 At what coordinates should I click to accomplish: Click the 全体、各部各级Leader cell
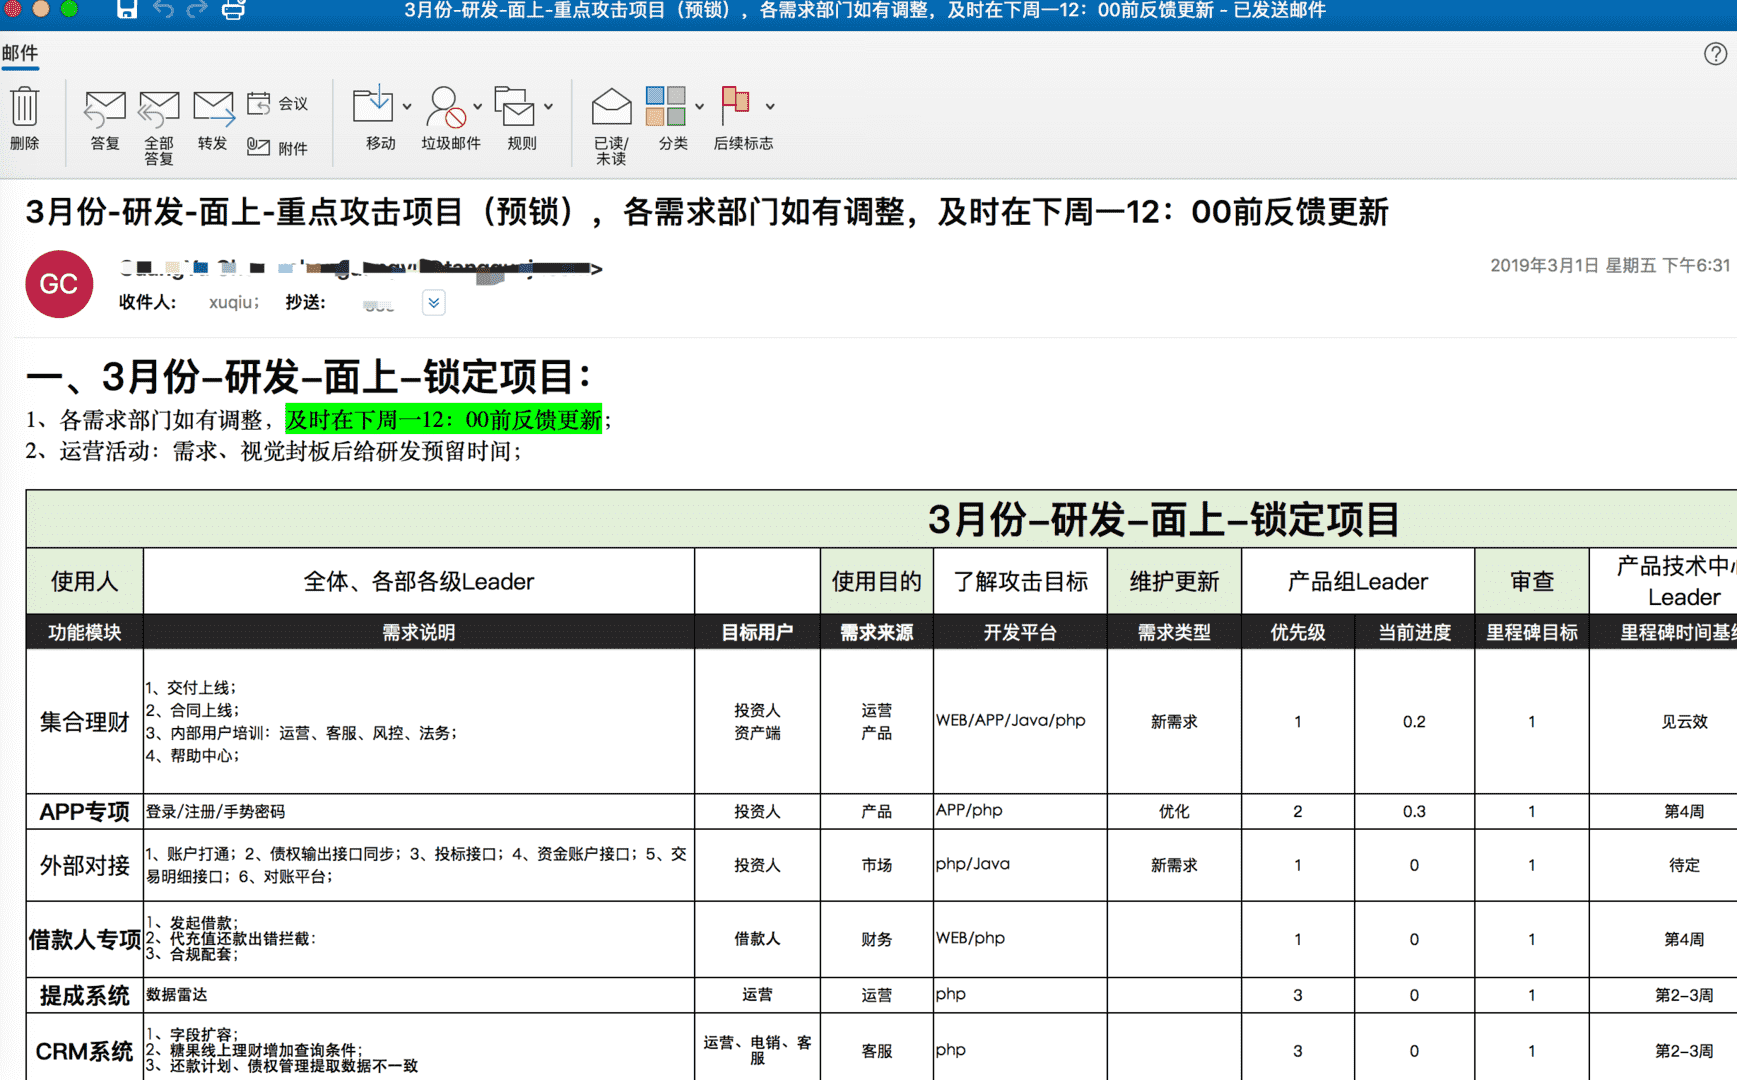[419, 581]
